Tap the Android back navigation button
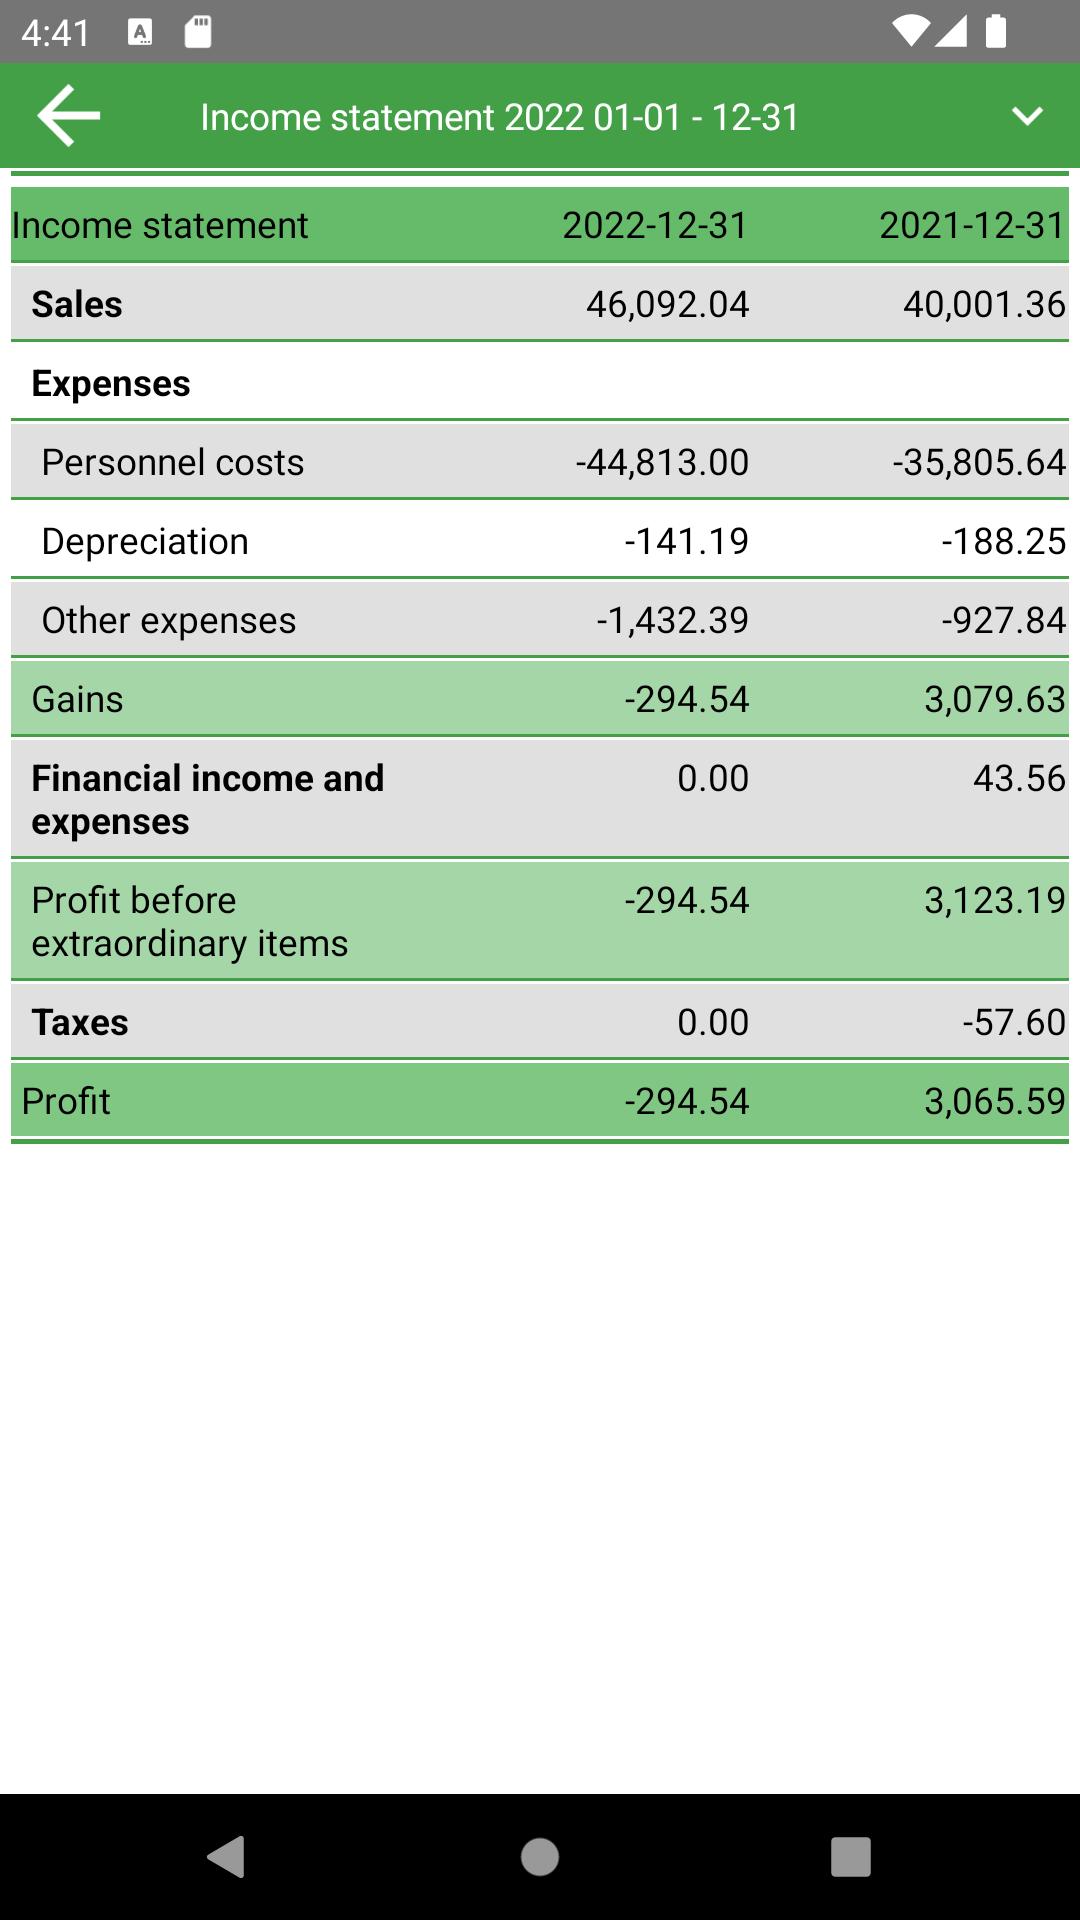The width and height of the screenshot is (1080, 1920). (227, 1857)
